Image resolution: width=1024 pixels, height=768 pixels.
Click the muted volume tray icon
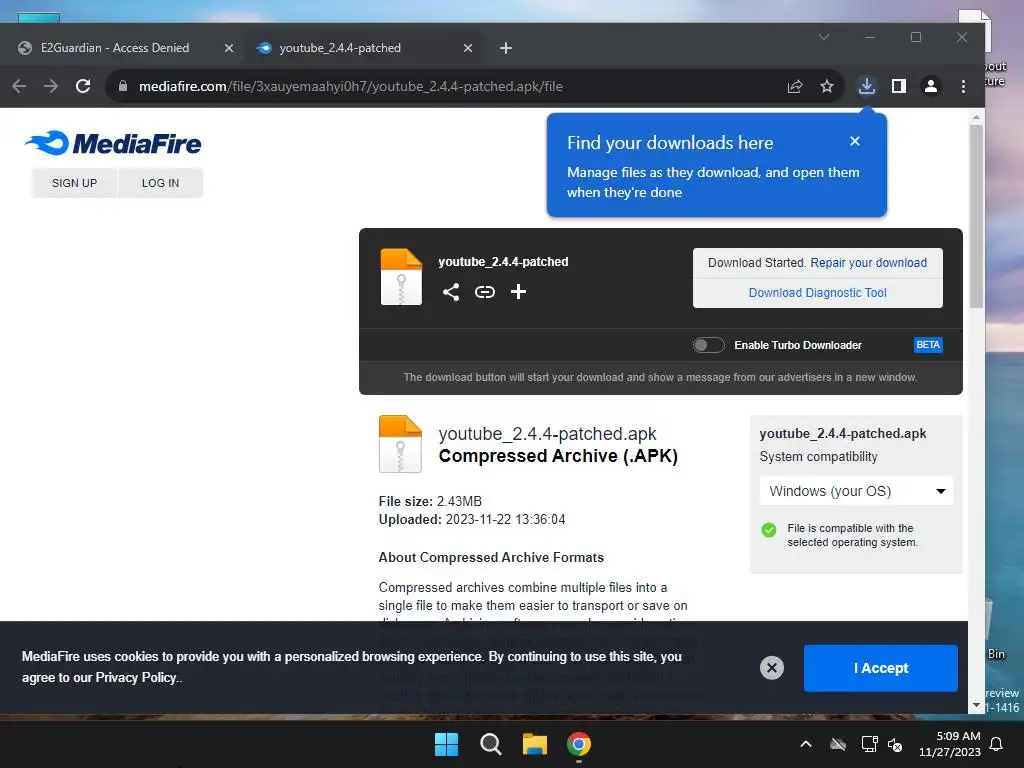pos(895,744)
